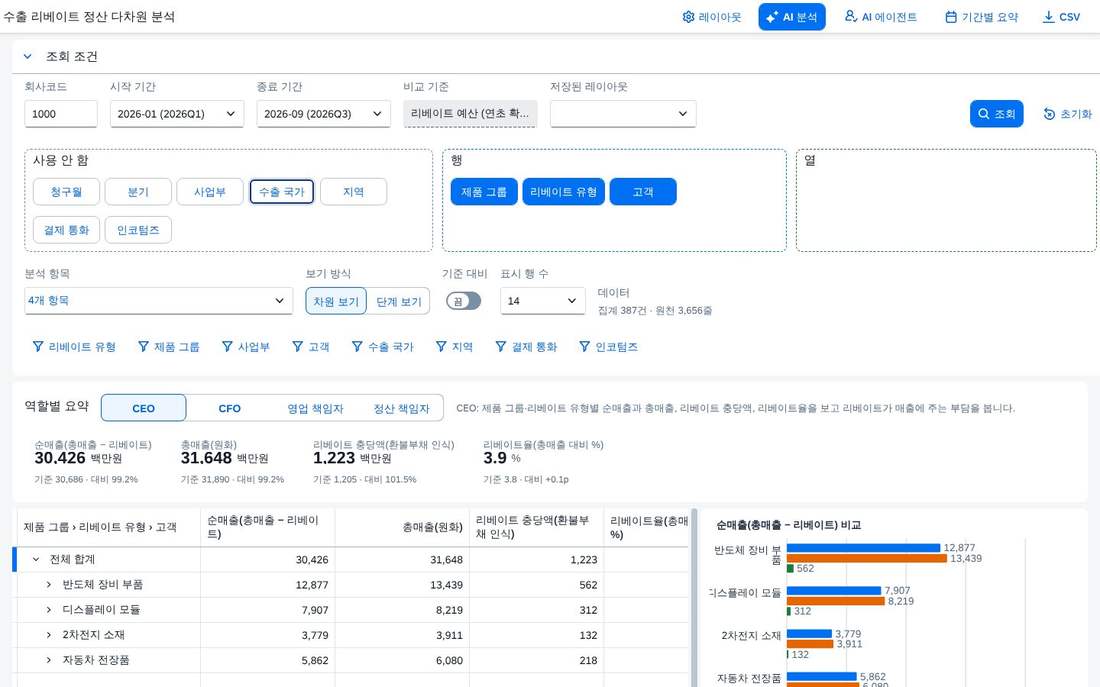
Task: Select the 정산 책임자 role tab
Action: pyautogui.click(x=401, y=408)
